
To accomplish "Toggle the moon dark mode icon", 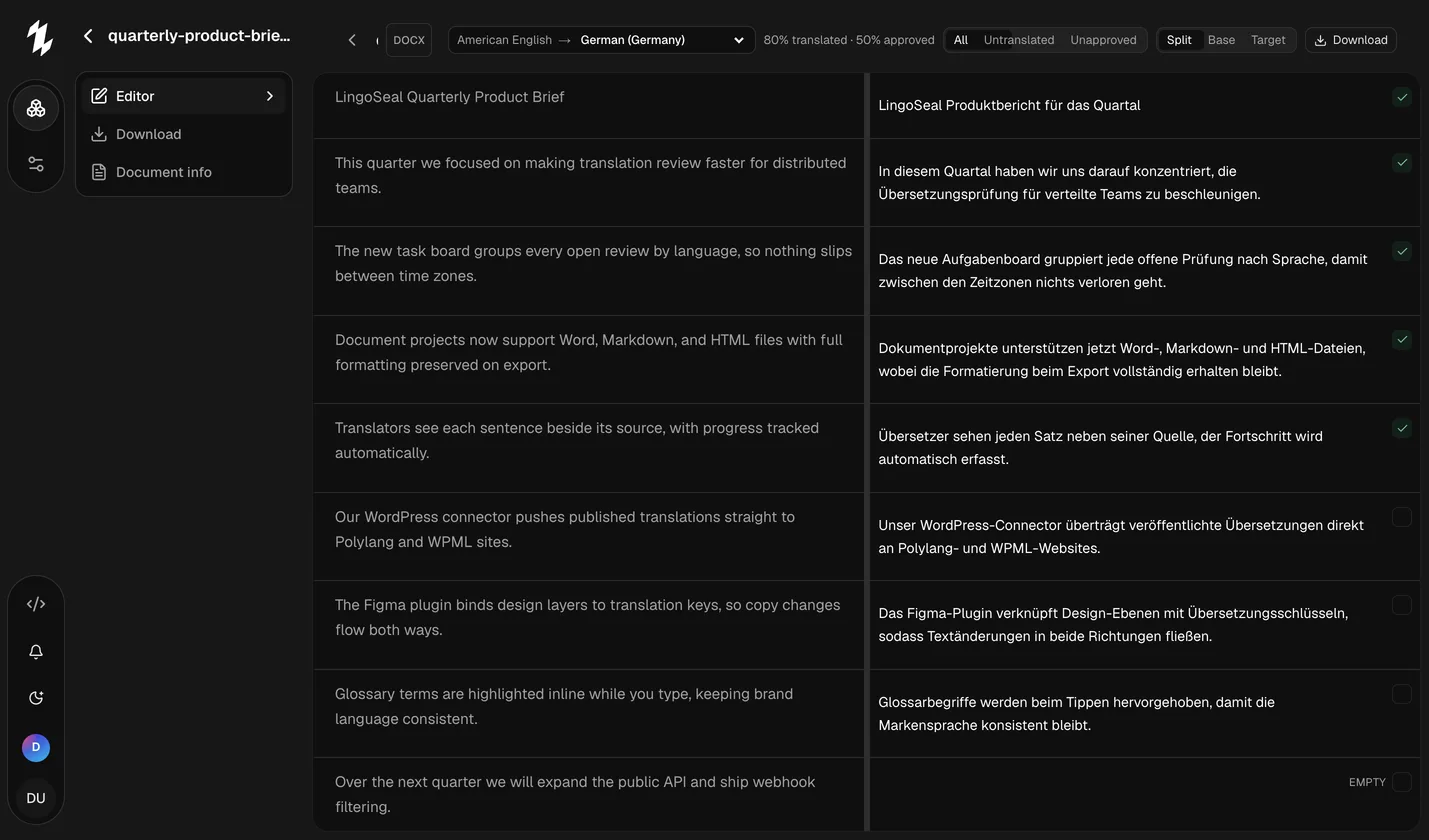I will pyautogui.click(x=36, y=698).
